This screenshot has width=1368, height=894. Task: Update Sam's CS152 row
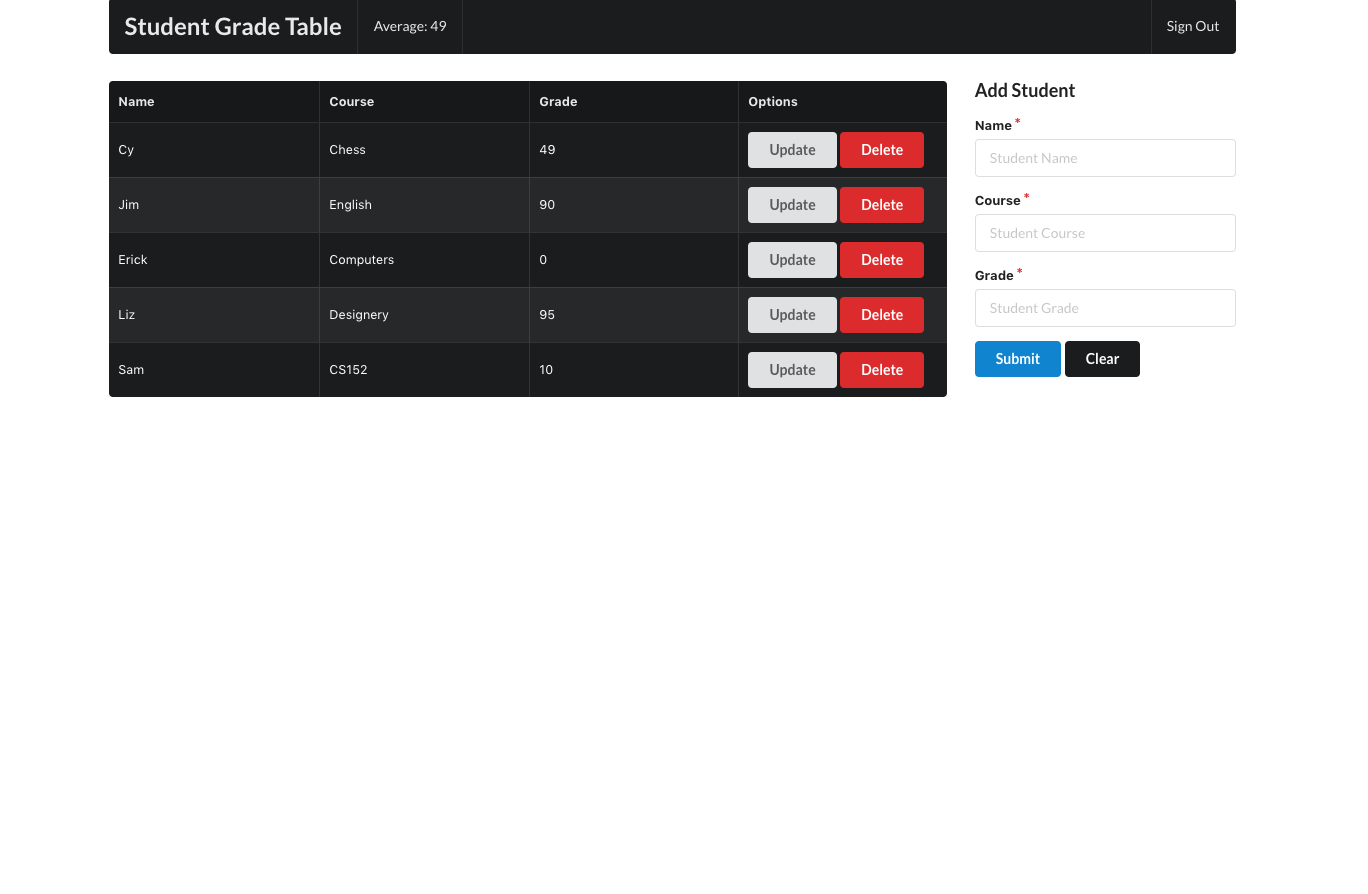[792, 370]
